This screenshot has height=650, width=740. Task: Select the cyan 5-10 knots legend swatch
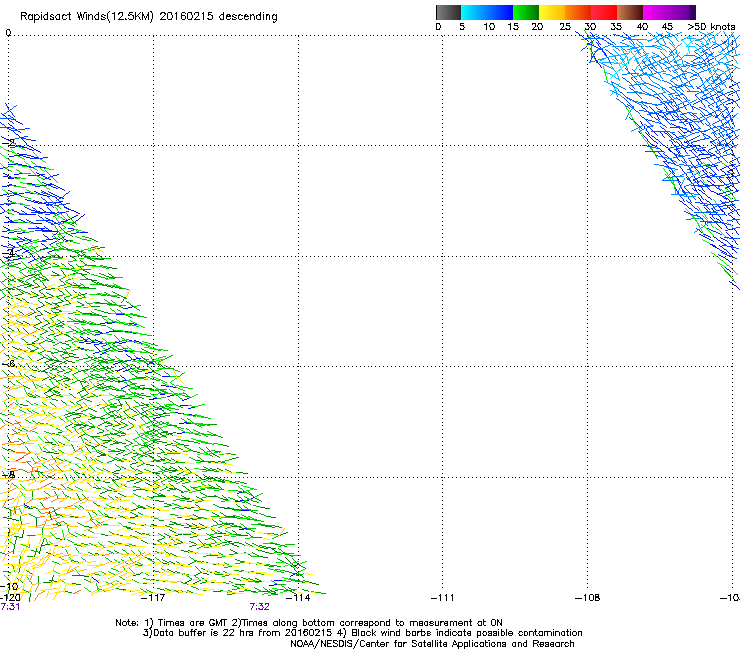coord(474,12)
